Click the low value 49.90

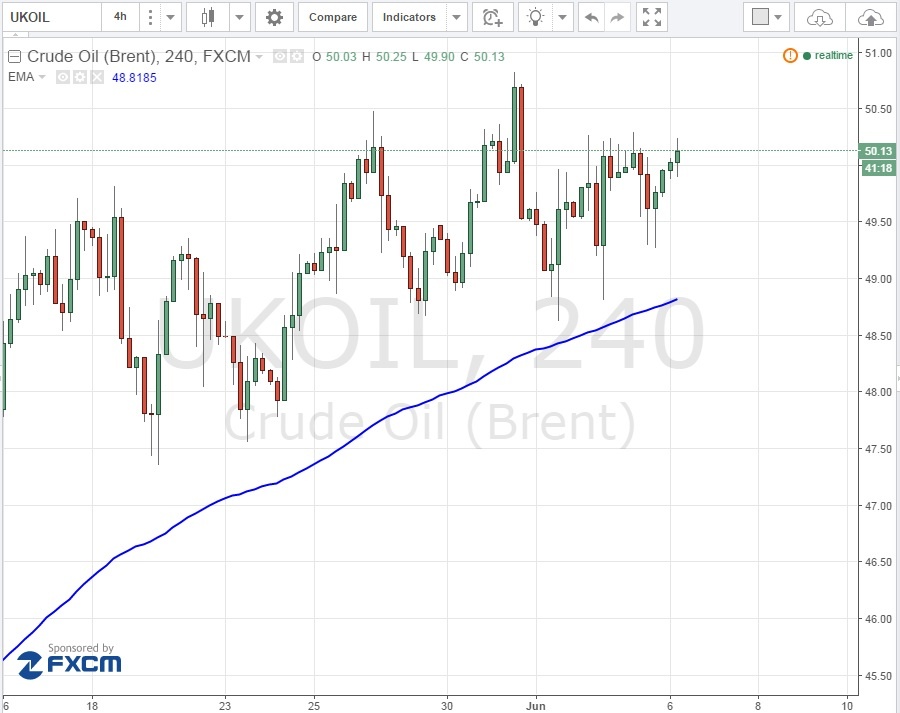(439, 57)
